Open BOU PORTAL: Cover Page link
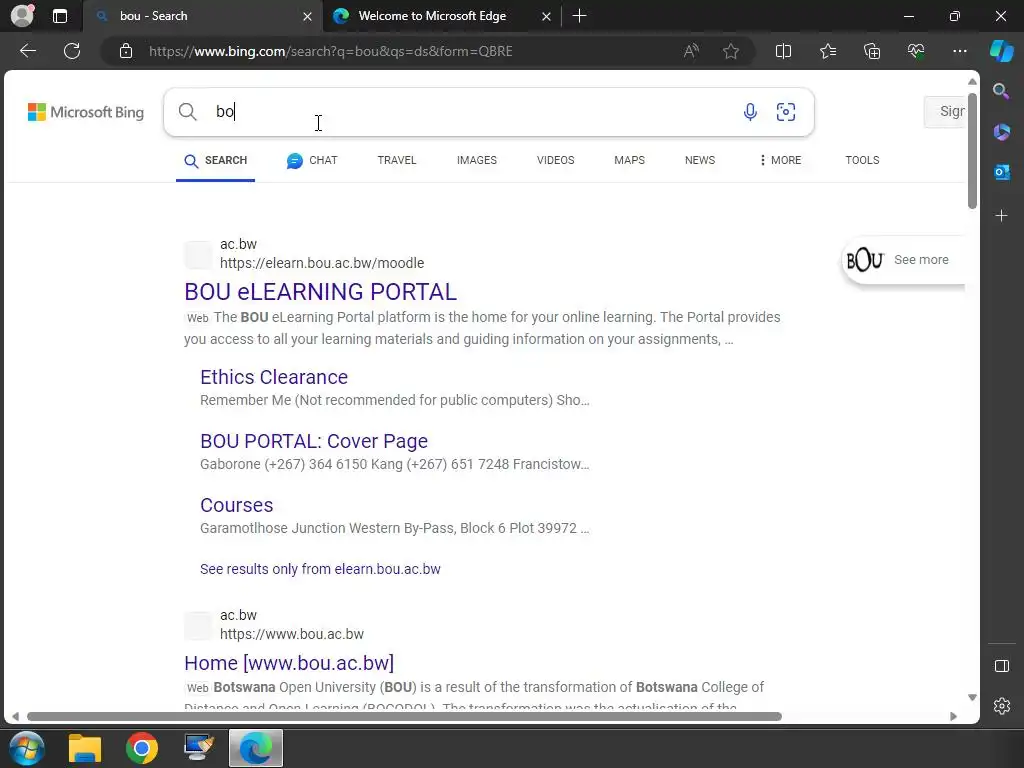Screen dimensions: 1024x768 click(313, 441)
